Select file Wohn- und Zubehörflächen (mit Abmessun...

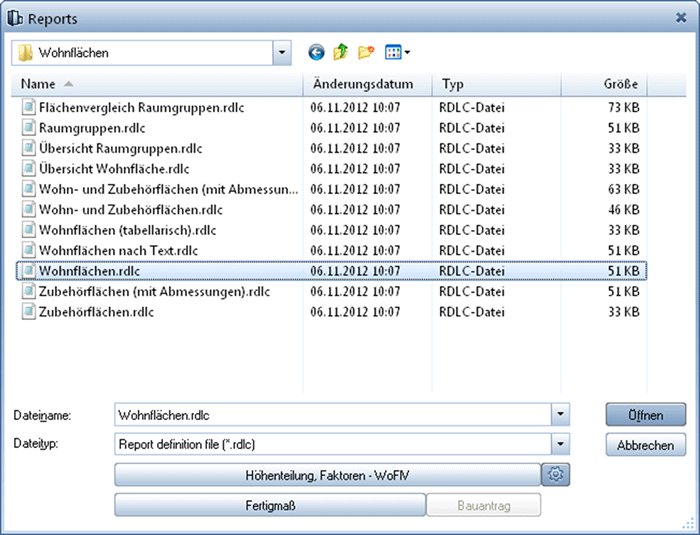pyautogui.click(x=168, y=189)
